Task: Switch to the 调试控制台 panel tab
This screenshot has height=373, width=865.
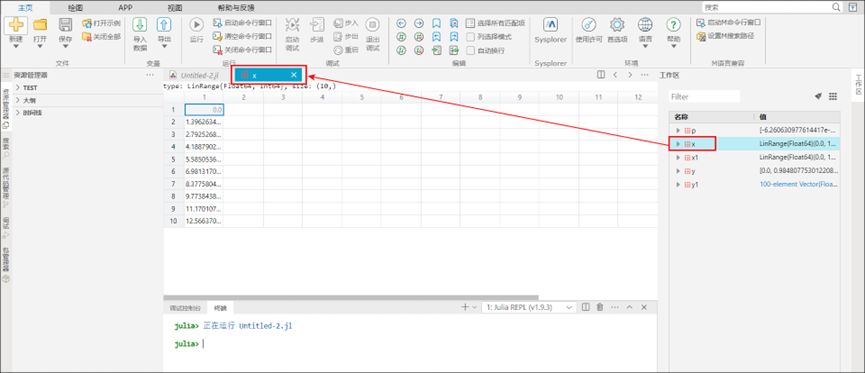Action: [x=185, y=308]
